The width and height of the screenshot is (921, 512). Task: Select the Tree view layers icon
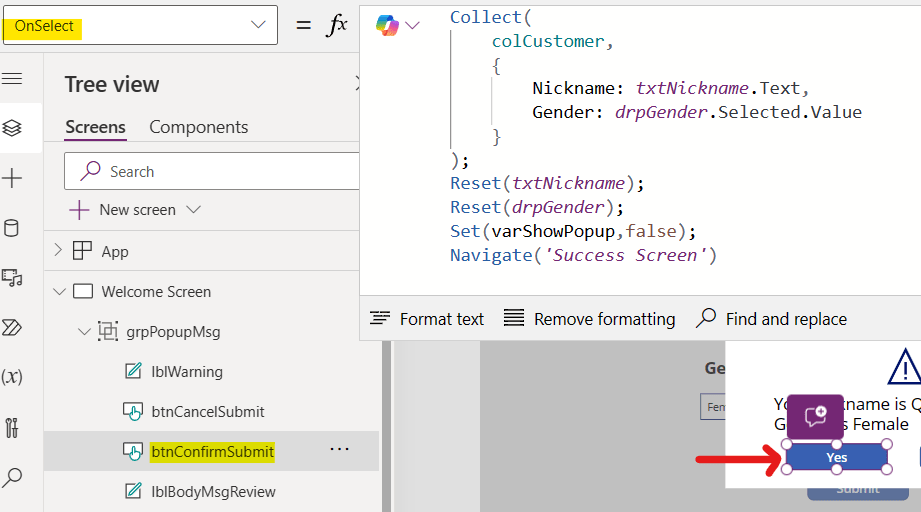(x=12, y=128)
